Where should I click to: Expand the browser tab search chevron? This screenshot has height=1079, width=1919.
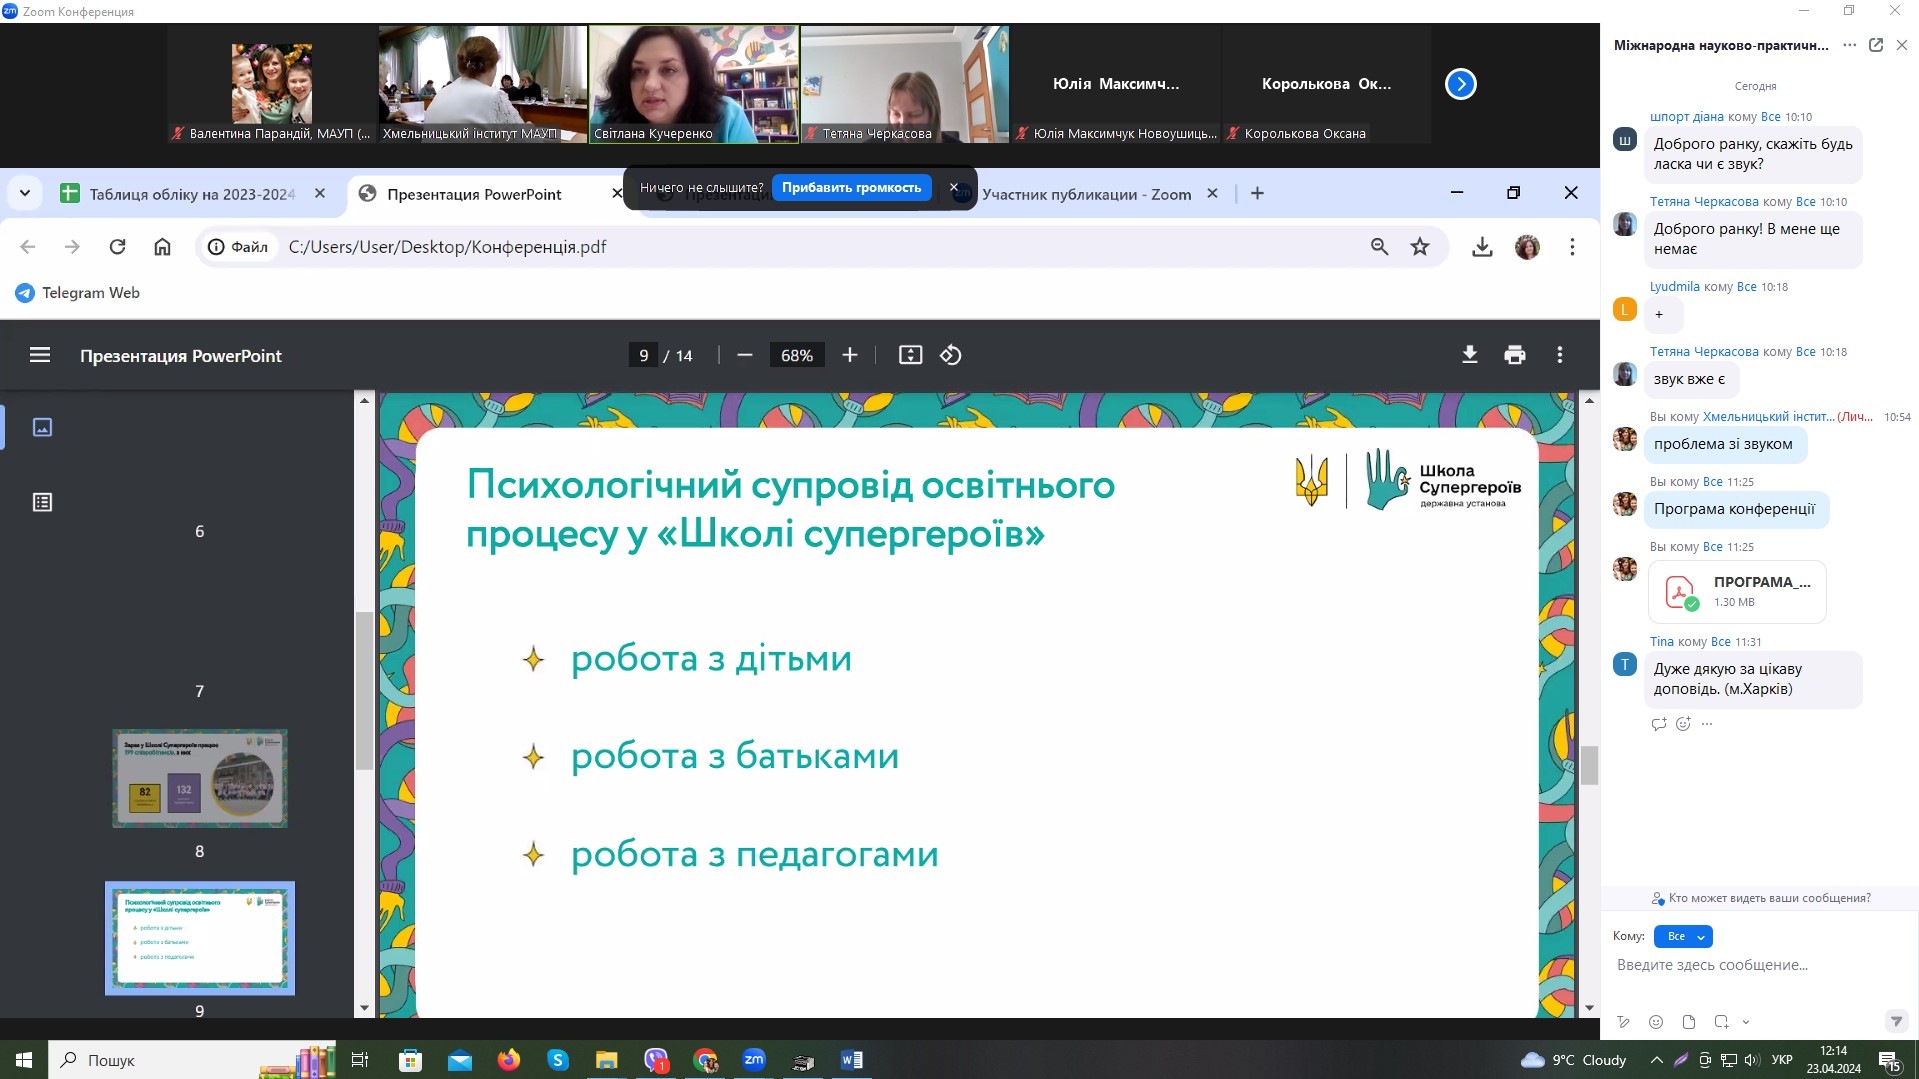25,194
